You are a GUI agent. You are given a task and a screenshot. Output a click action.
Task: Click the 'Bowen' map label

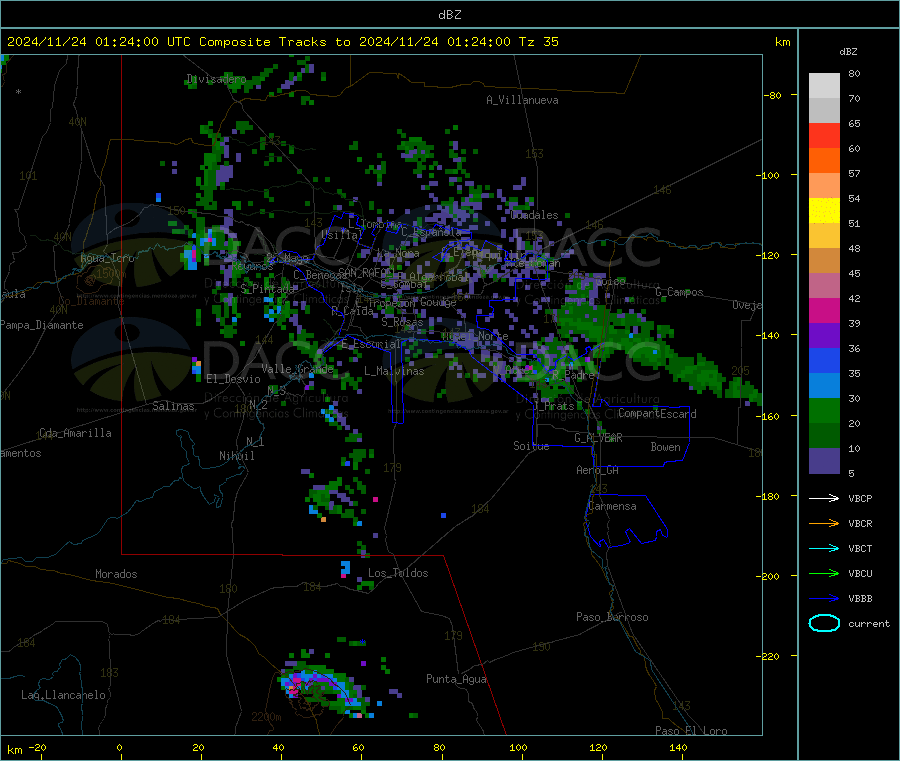click(x=665, y=447)
